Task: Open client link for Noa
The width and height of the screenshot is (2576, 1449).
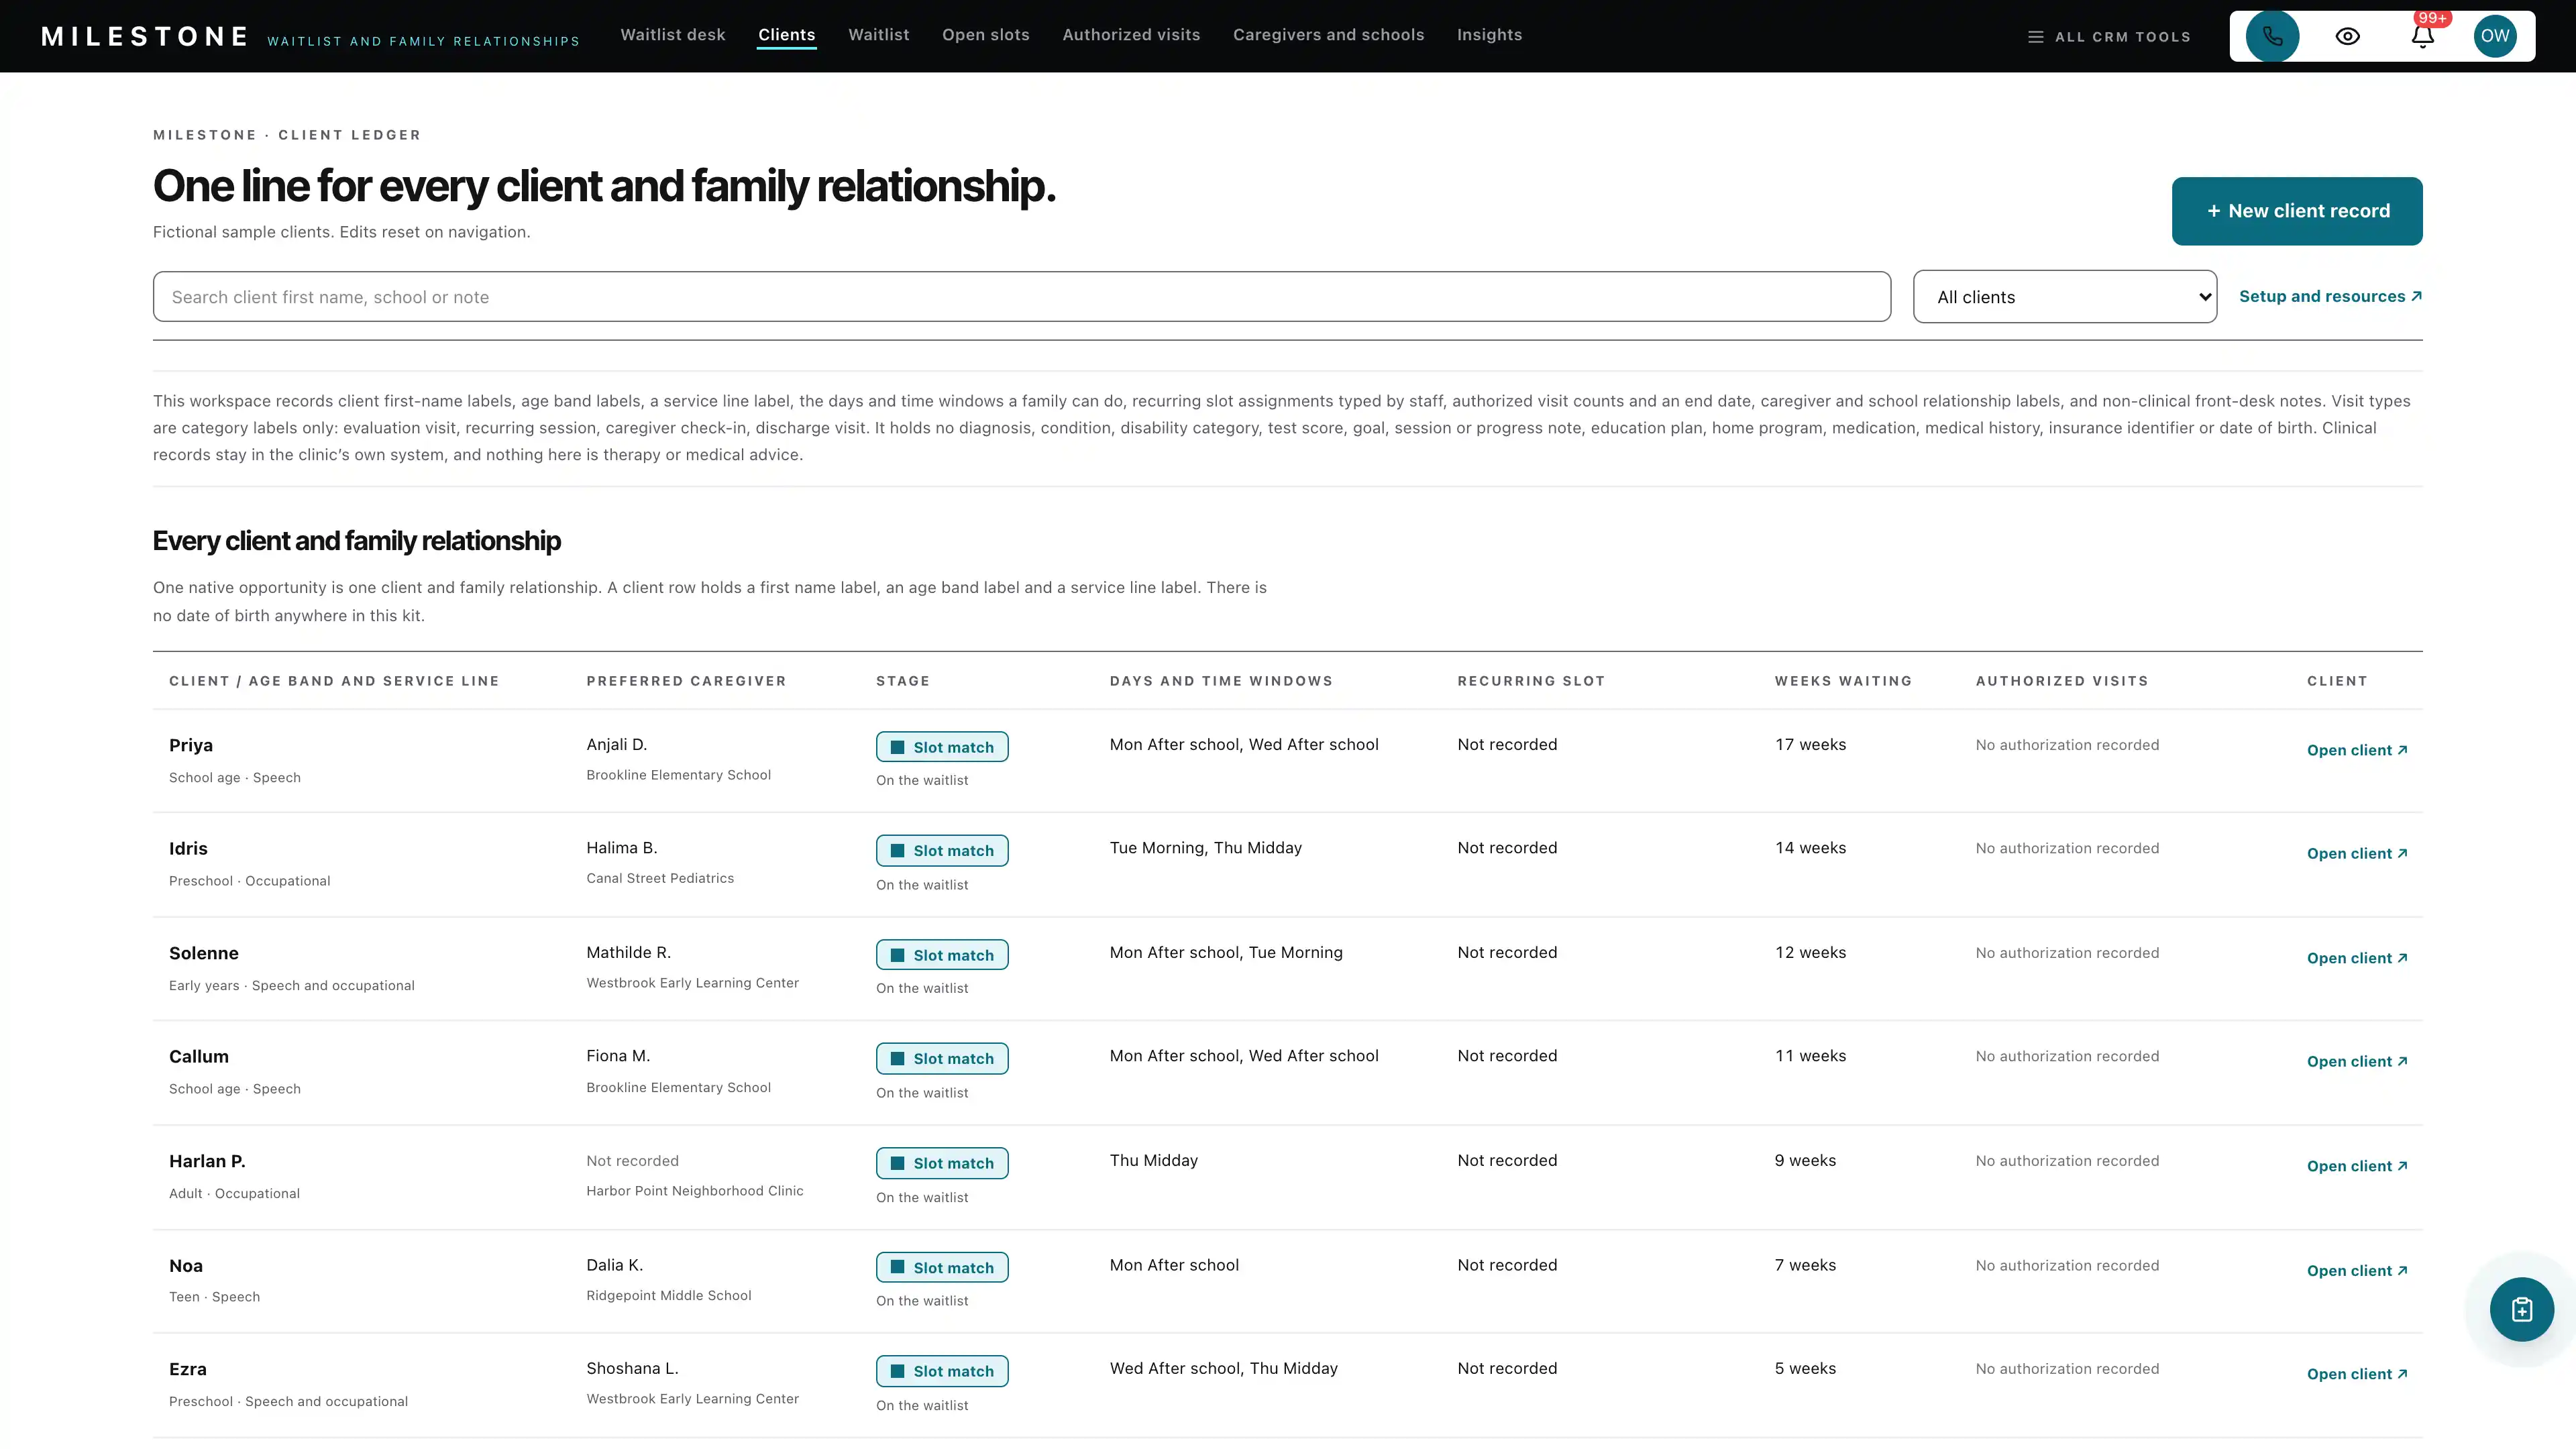Action: coord(2357,1270)
